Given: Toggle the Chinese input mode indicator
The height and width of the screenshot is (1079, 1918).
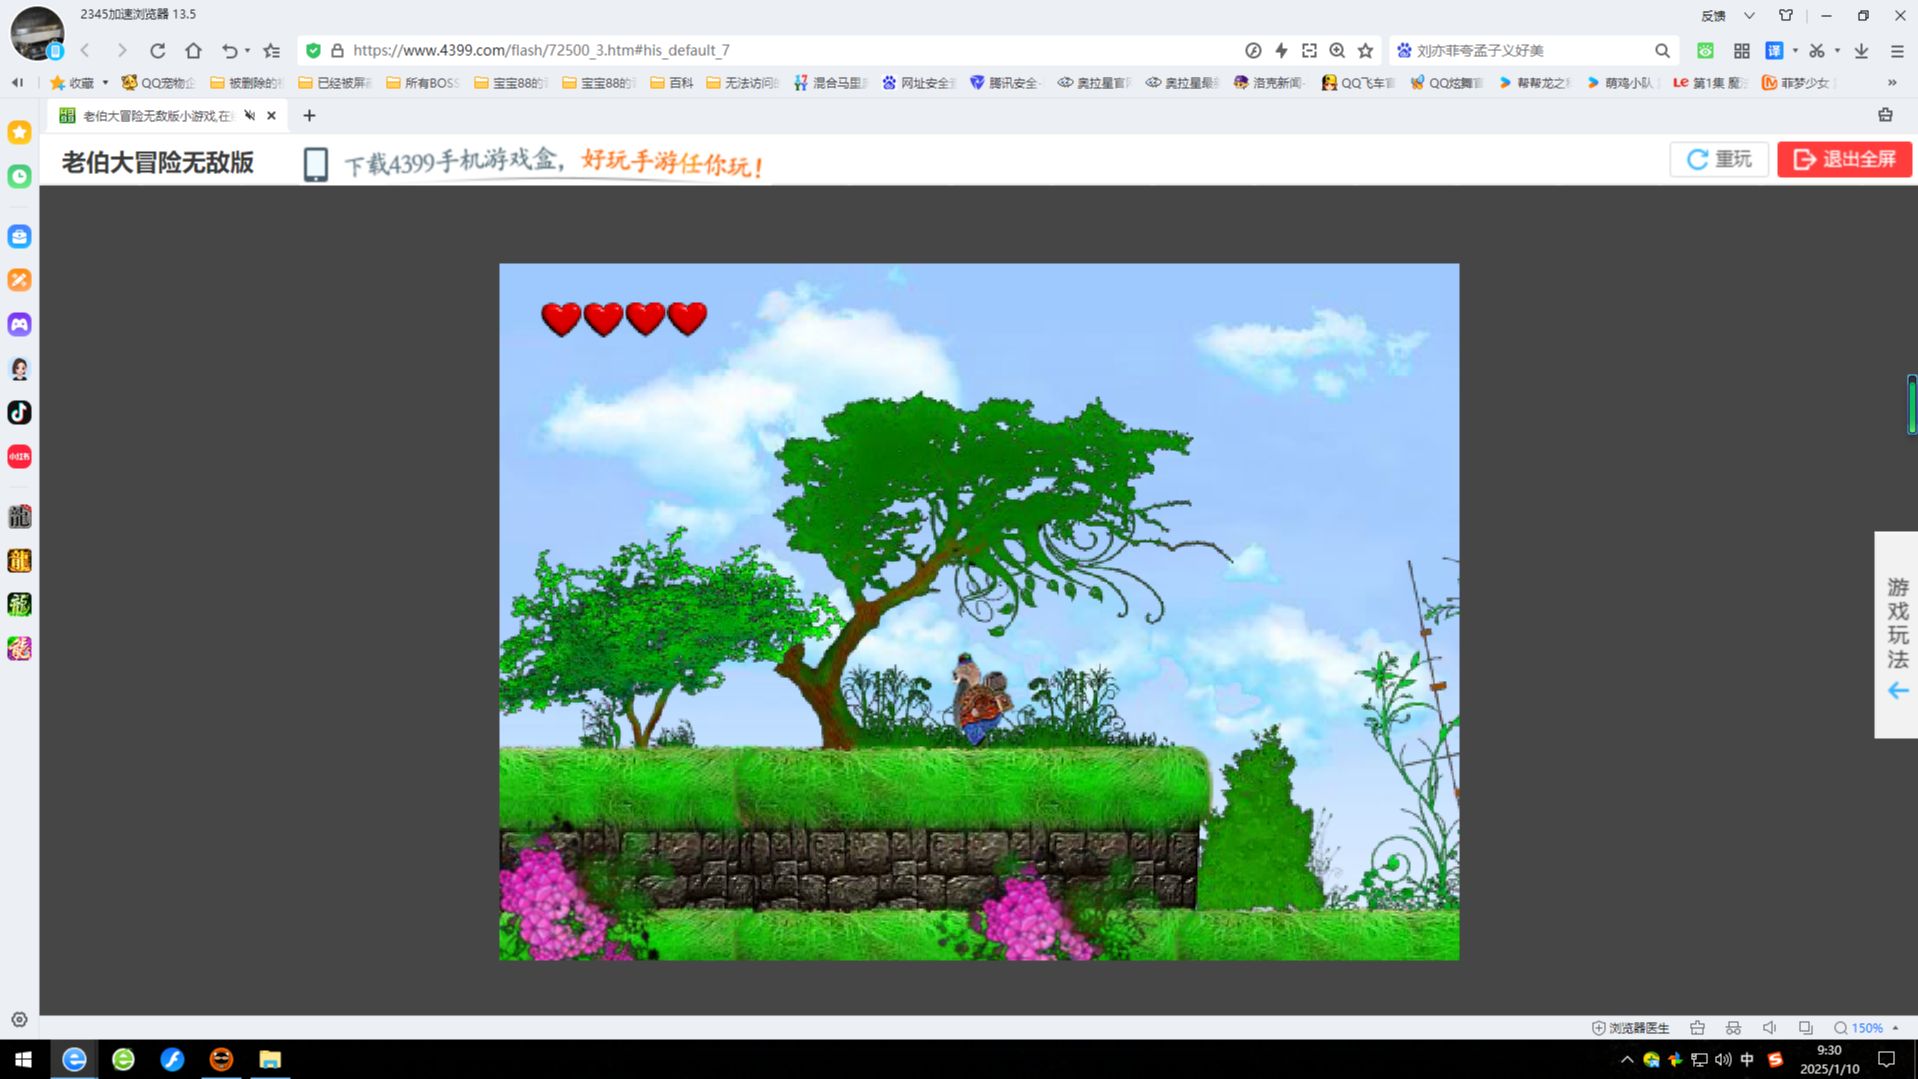Looking at the screenshot, I should tap(1747, 1060).
